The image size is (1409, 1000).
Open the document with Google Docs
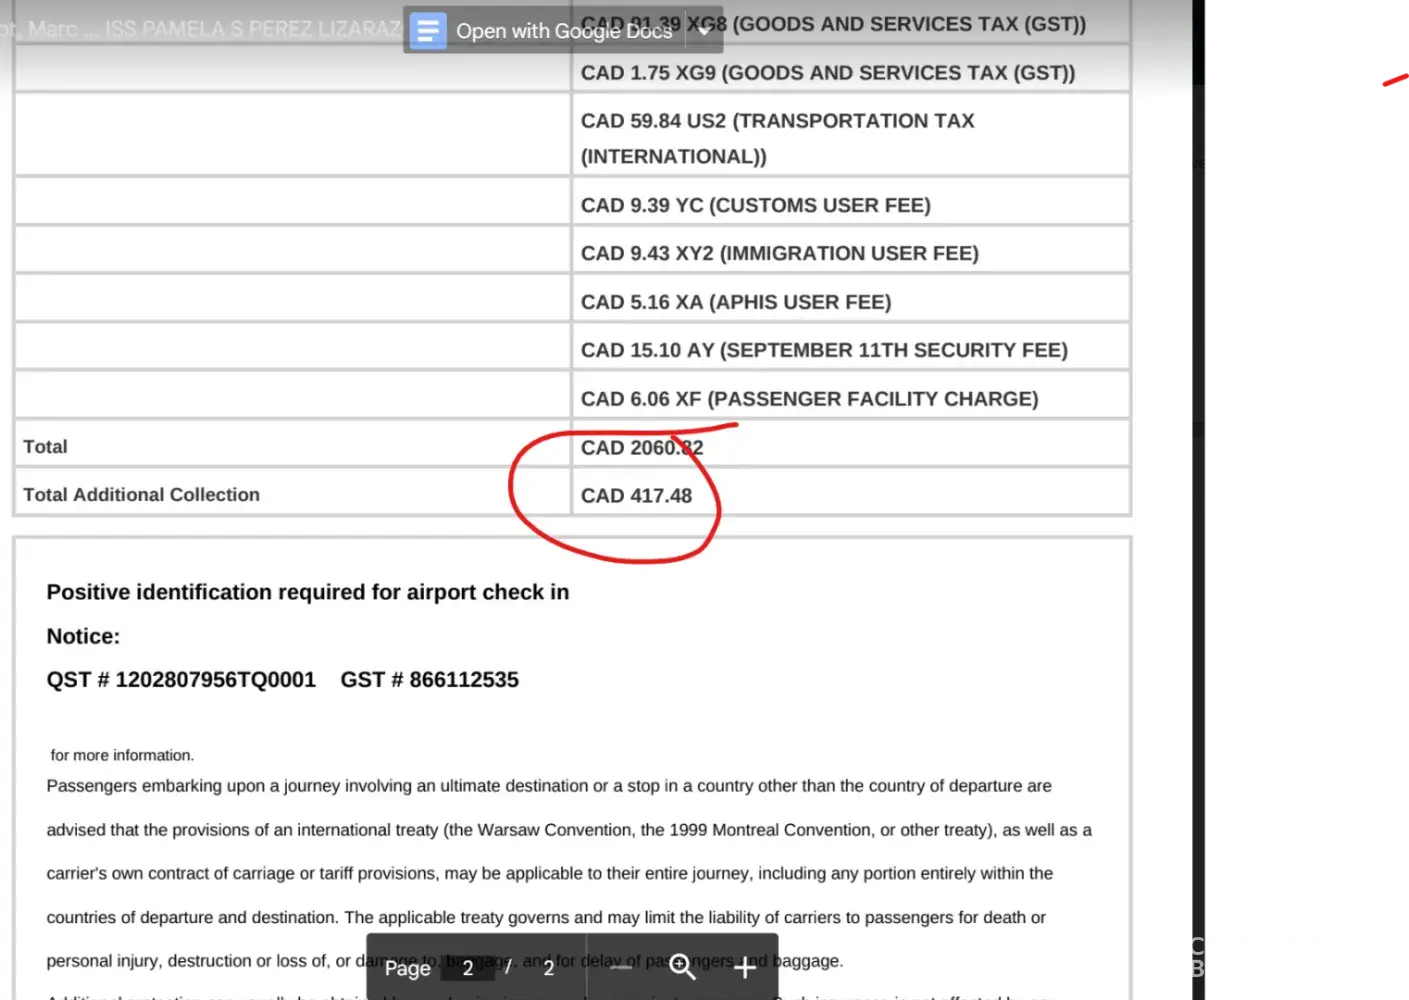click(563, 31)
